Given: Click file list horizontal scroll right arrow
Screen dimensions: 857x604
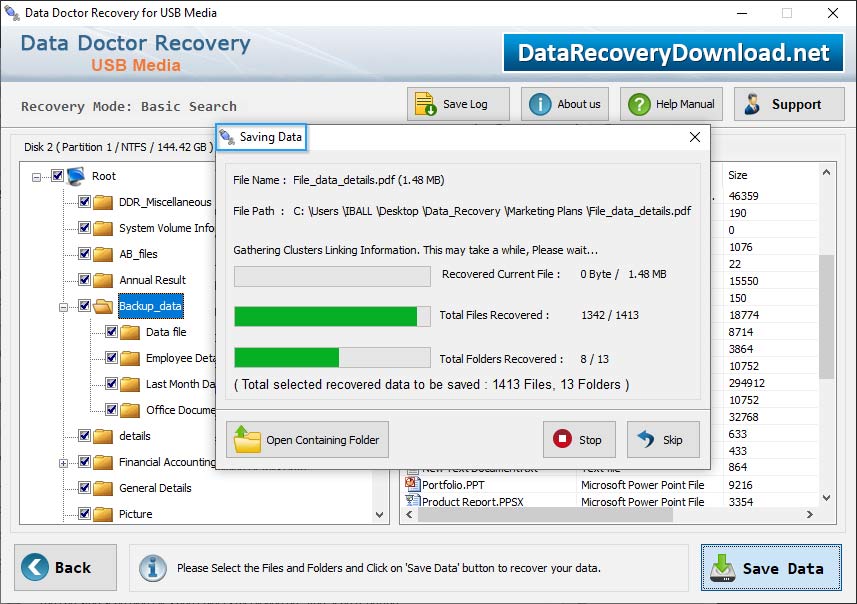Looking at the screenshot, I should tap(809, 514).
